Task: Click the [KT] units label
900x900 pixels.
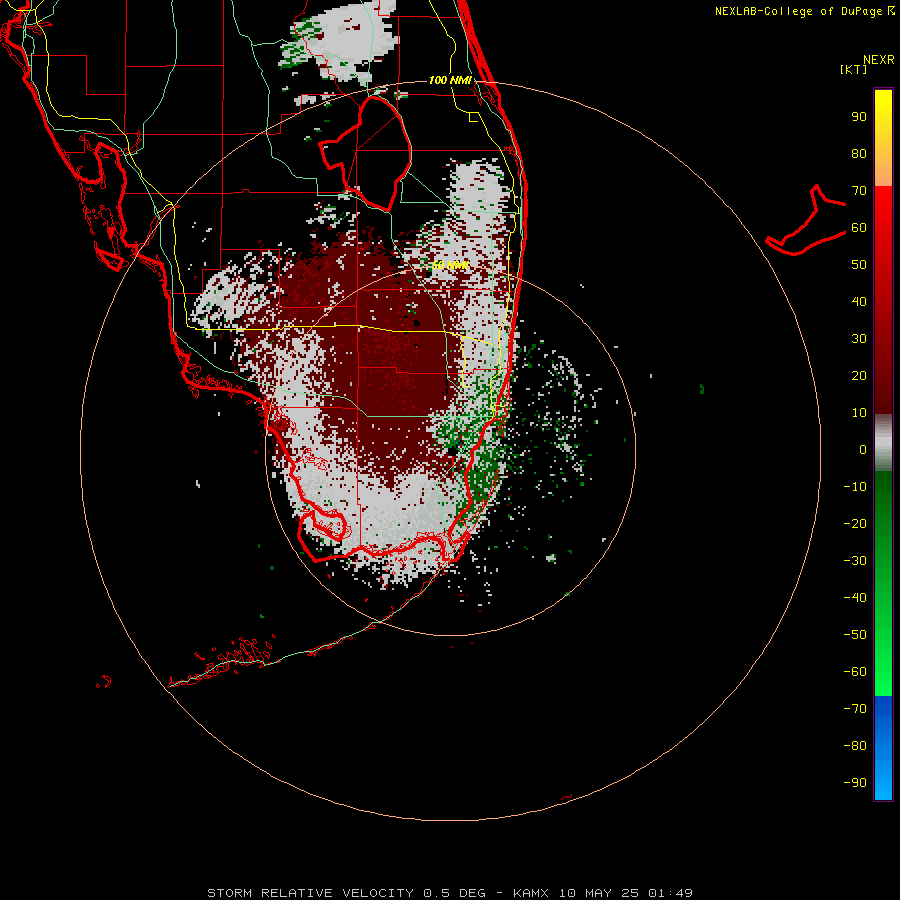Action: pos(854,69)
